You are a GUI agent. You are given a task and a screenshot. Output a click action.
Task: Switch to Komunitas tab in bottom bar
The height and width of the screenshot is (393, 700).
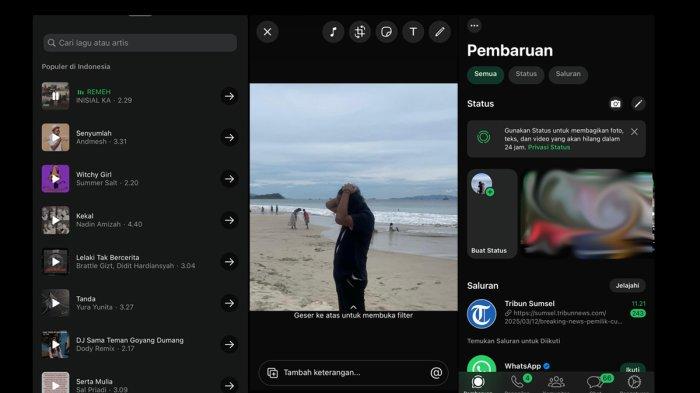coord(556,383)
